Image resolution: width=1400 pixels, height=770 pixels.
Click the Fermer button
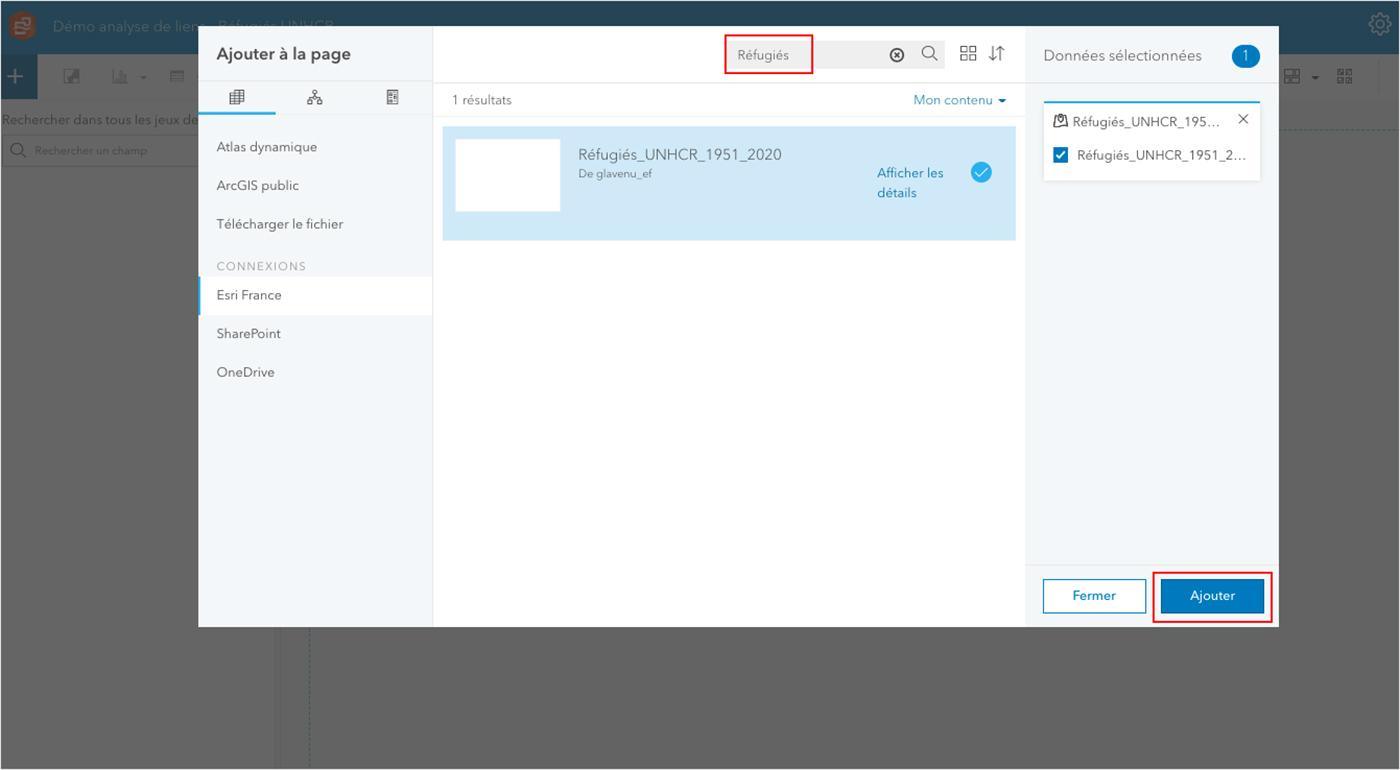(x=1094, y=596)
